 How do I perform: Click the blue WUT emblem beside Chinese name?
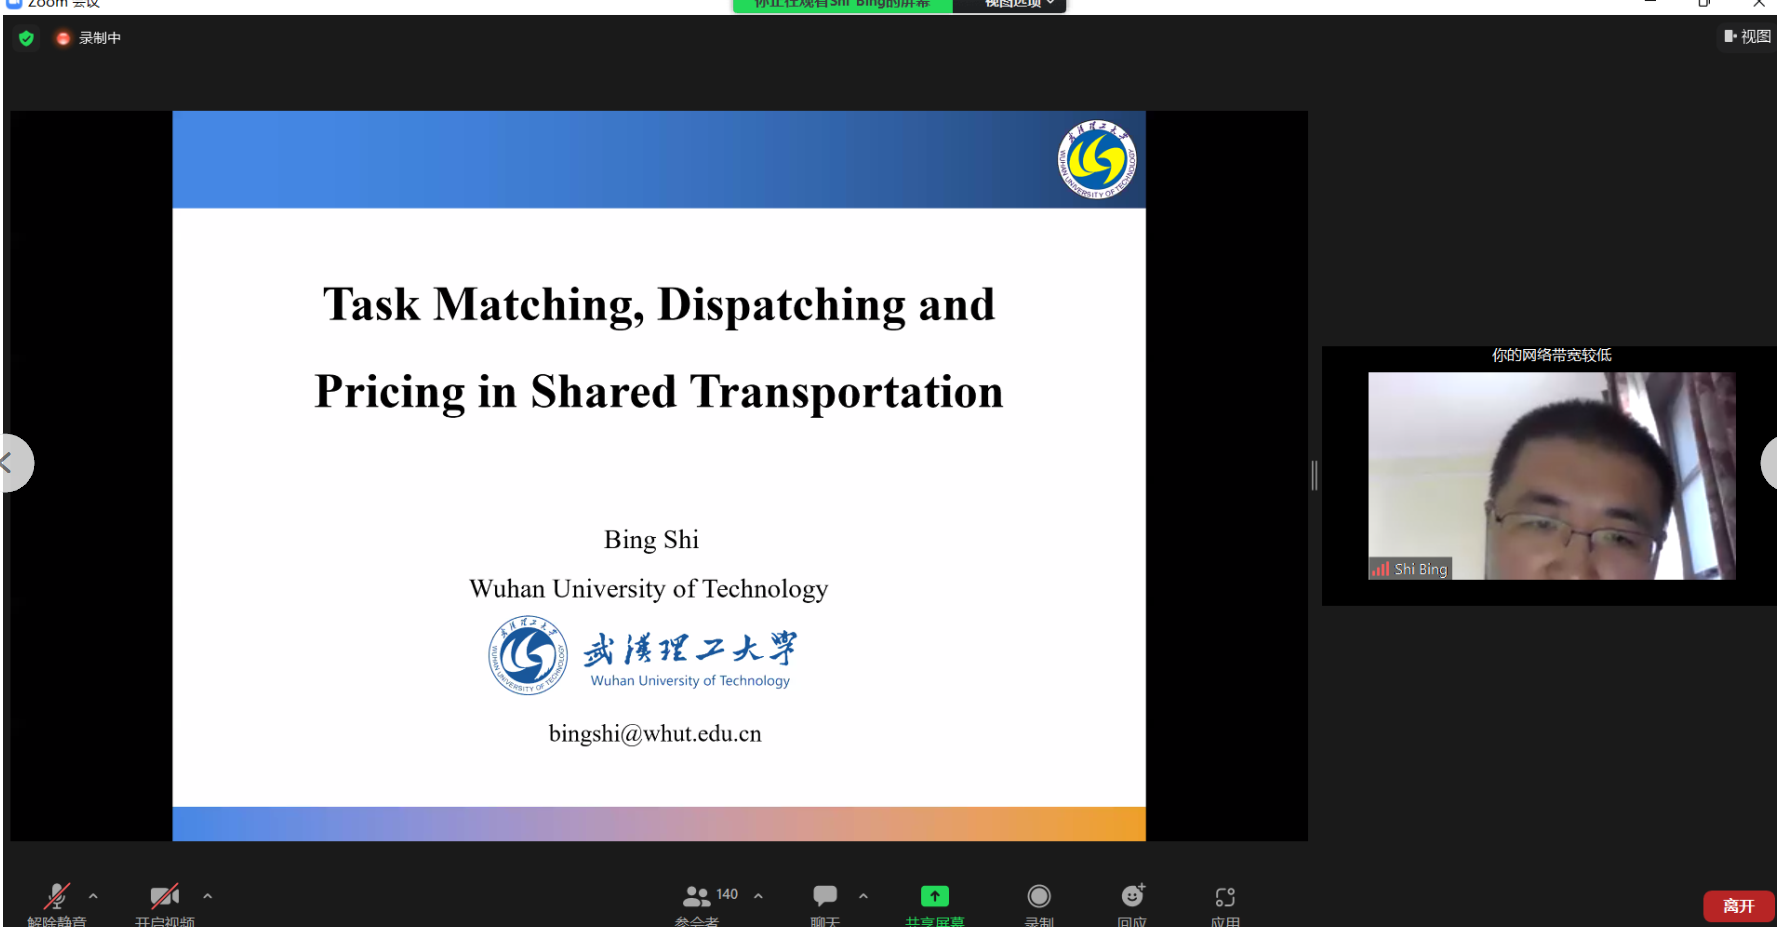point(528,655)
